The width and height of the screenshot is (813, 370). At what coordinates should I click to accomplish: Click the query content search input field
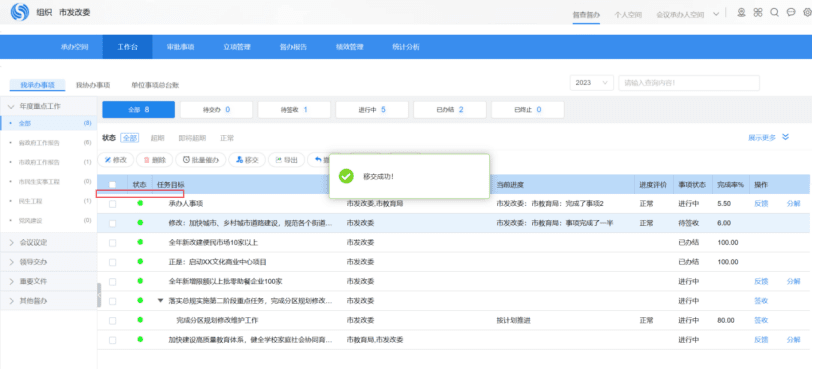(x=689, y=83)
